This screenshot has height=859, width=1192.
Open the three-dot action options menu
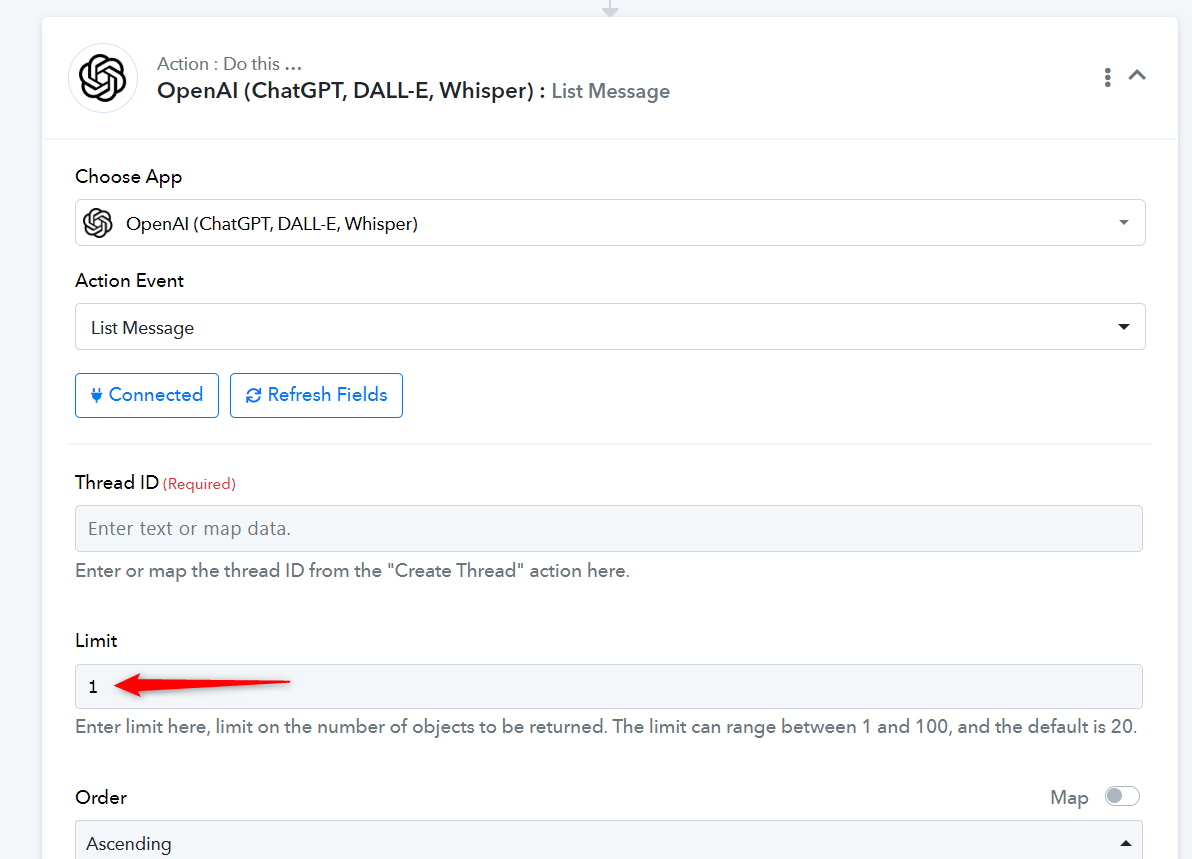coord(1108,77)
